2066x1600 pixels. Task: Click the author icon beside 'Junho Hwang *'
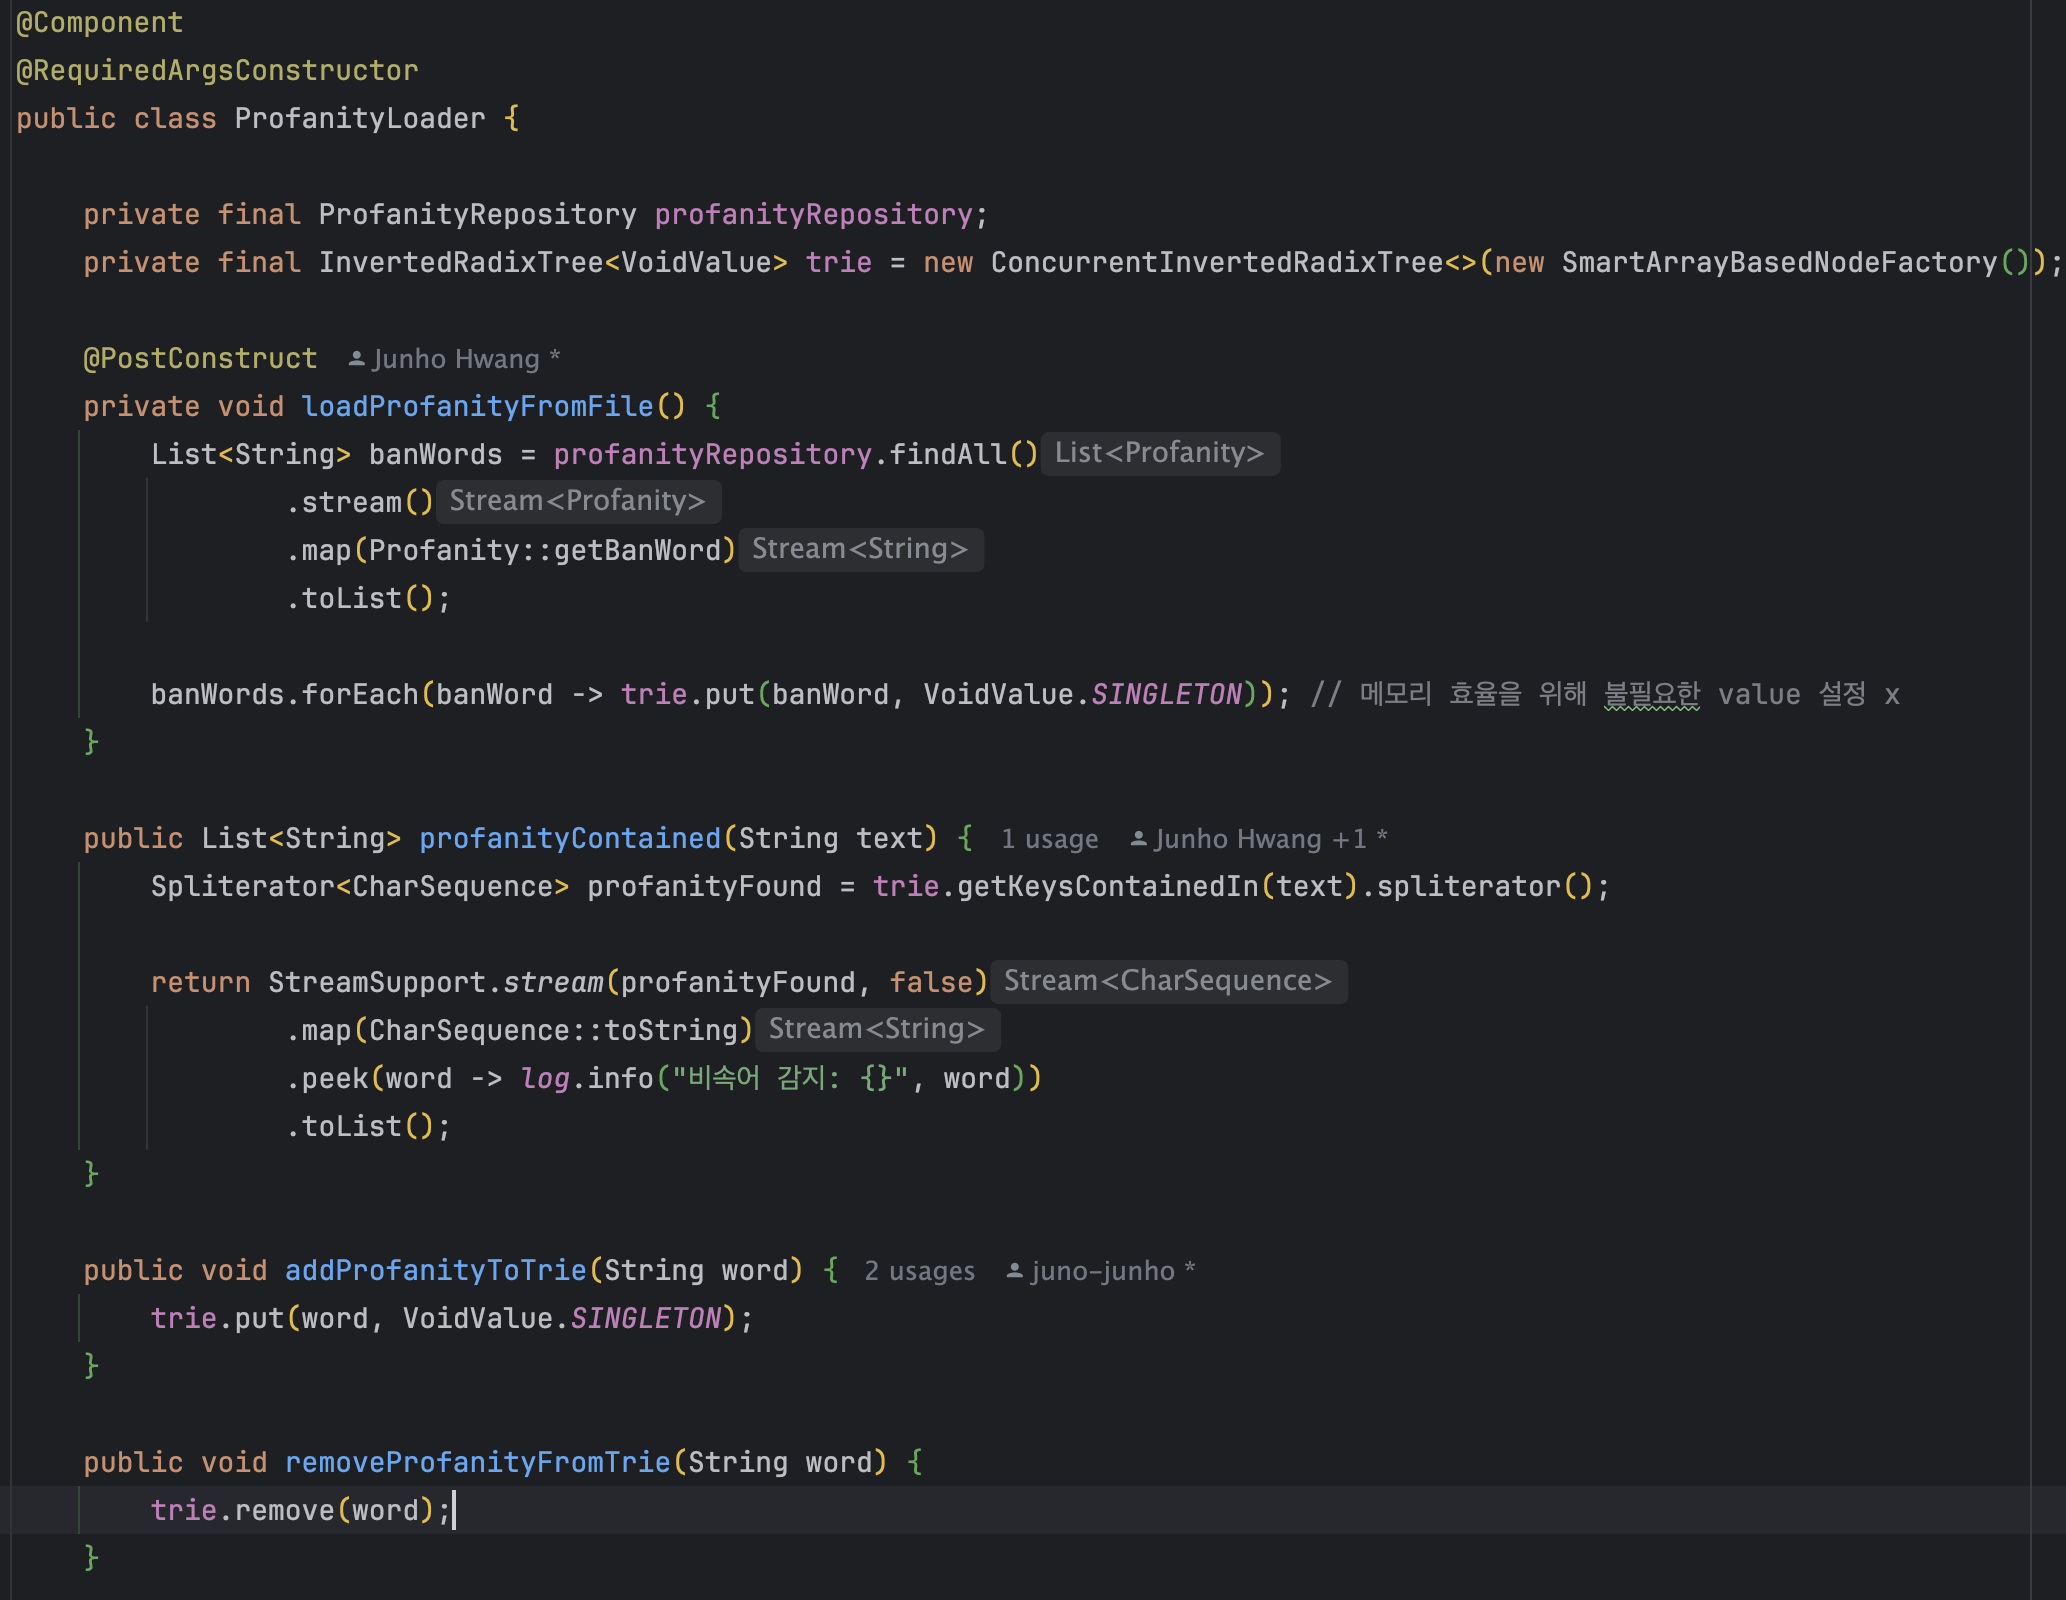(x=356, y=359)
